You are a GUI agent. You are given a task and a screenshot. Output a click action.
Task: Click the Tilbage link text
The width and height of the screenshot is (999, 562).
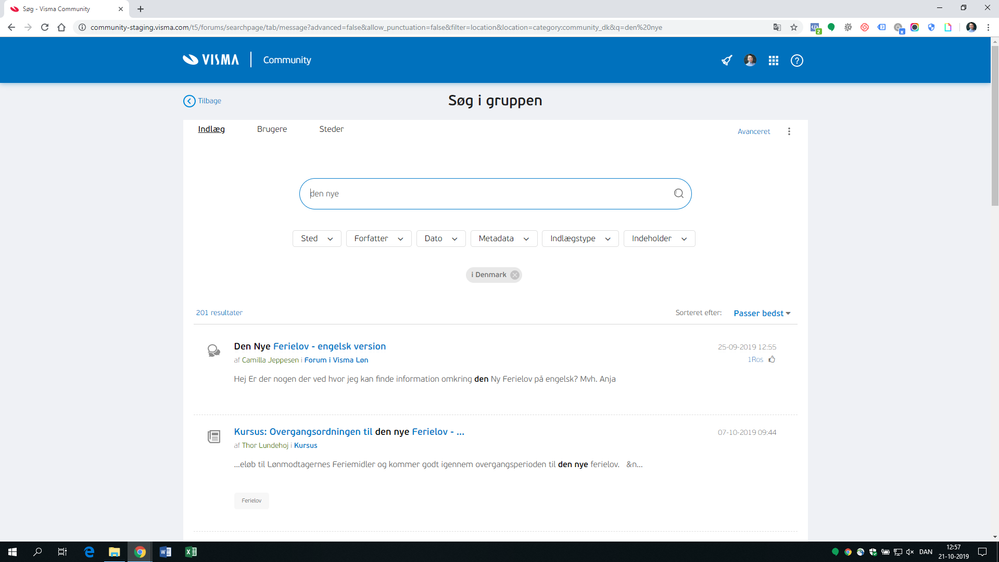click(x=210, y=101)
